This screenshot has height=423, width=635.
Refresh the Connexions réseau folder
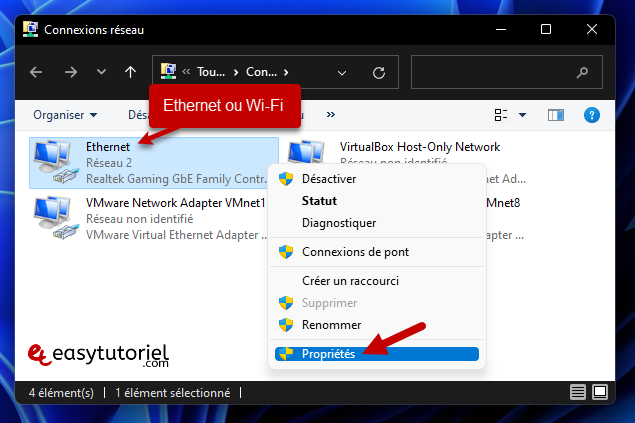click(x=379, y=73)
